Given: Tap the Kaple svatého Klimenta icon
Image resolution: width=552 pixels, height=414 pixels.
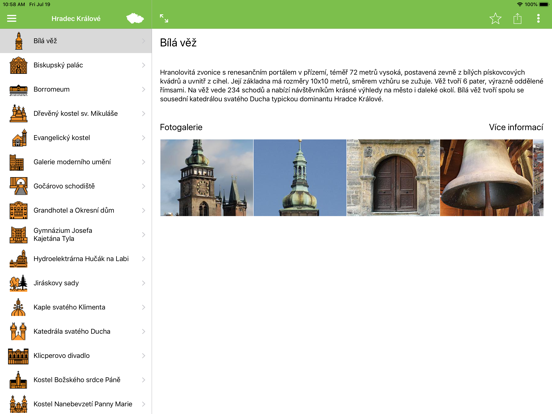Looking at the screenshot, I should [18, 307].
